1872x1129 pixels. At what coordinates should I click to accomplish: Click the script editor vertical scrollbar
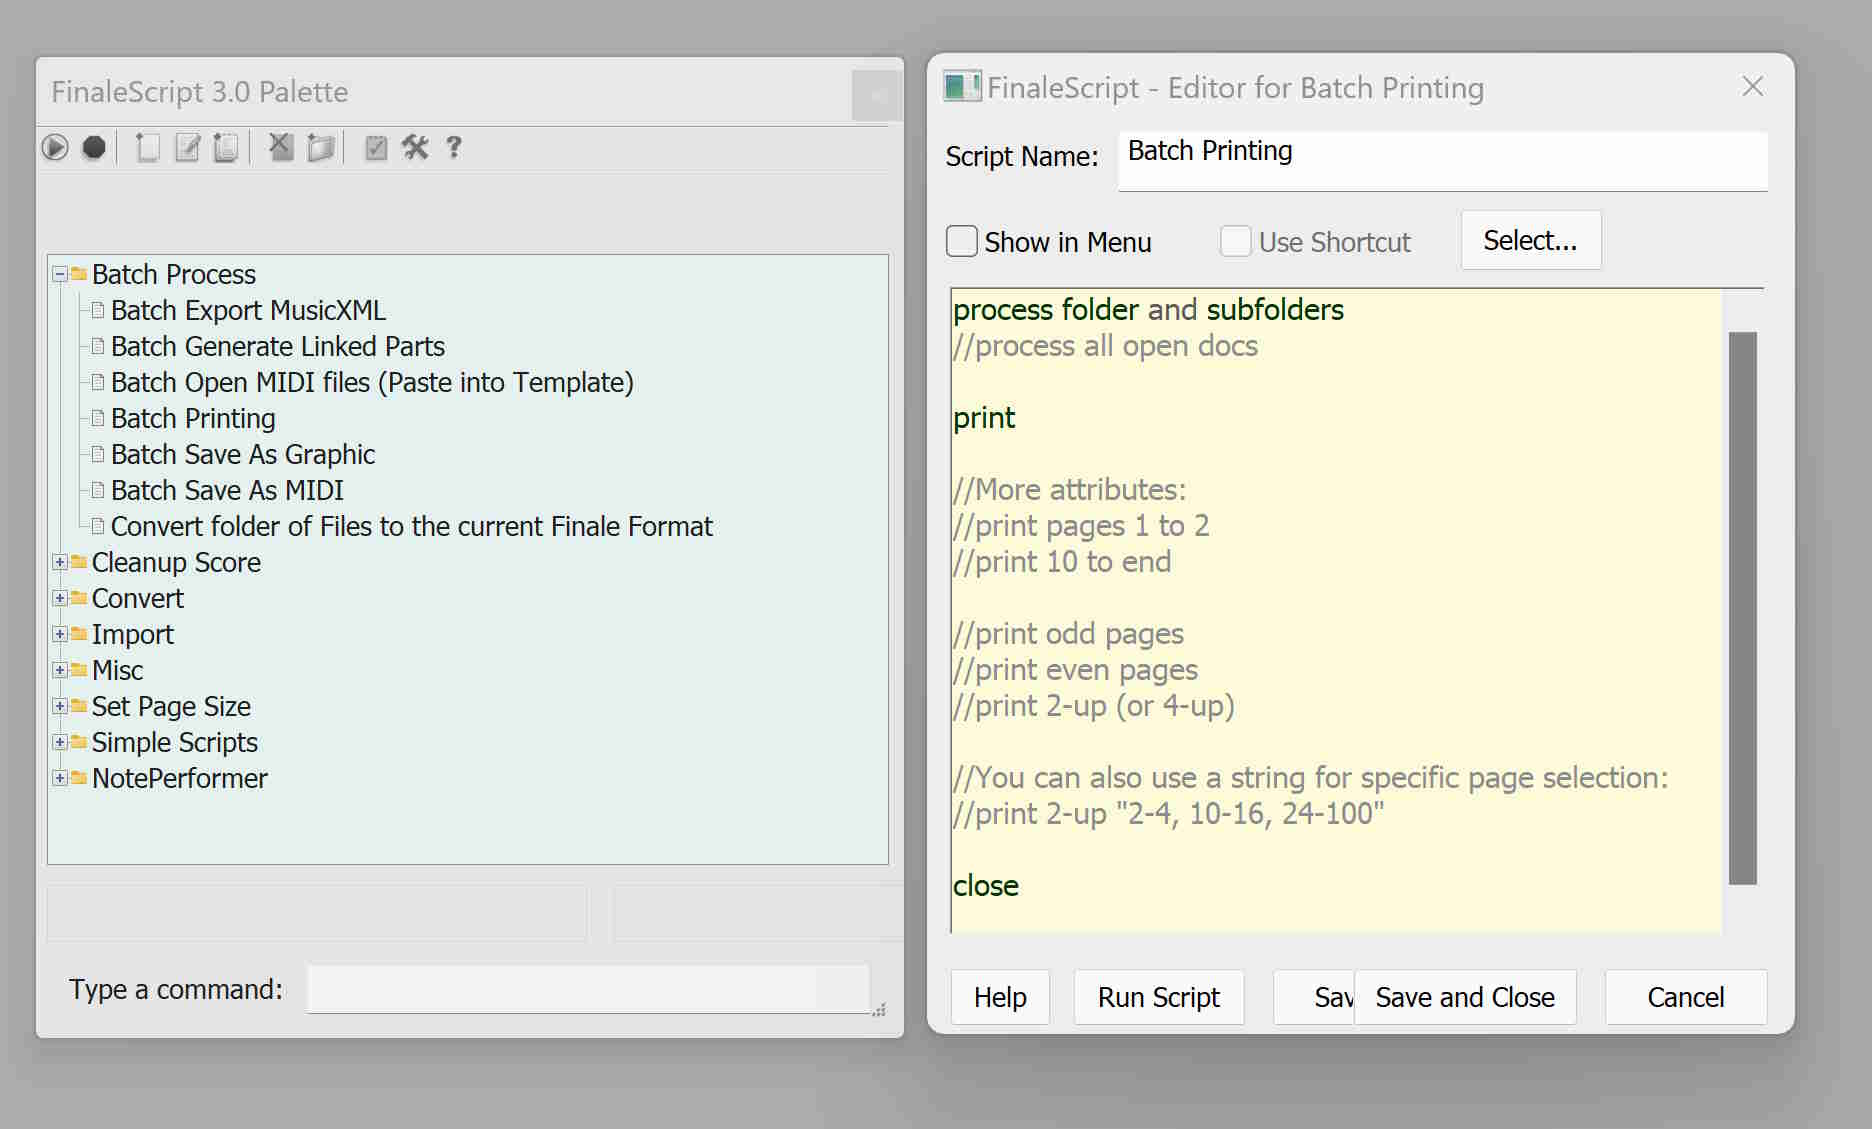(1742, 607)
